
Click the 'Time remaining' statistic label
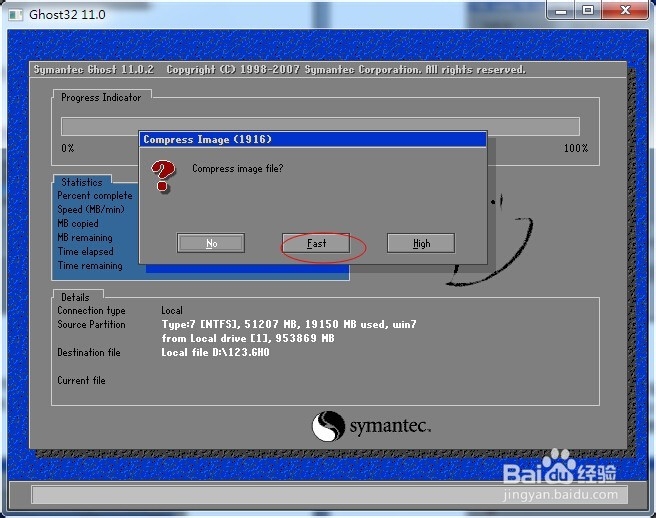coord(90,265)
